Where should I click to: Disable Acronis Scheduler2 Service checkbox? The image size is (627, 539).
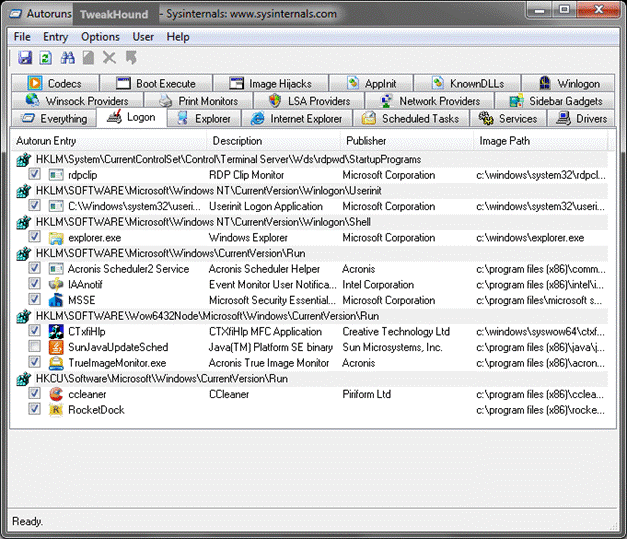[34, 268]
